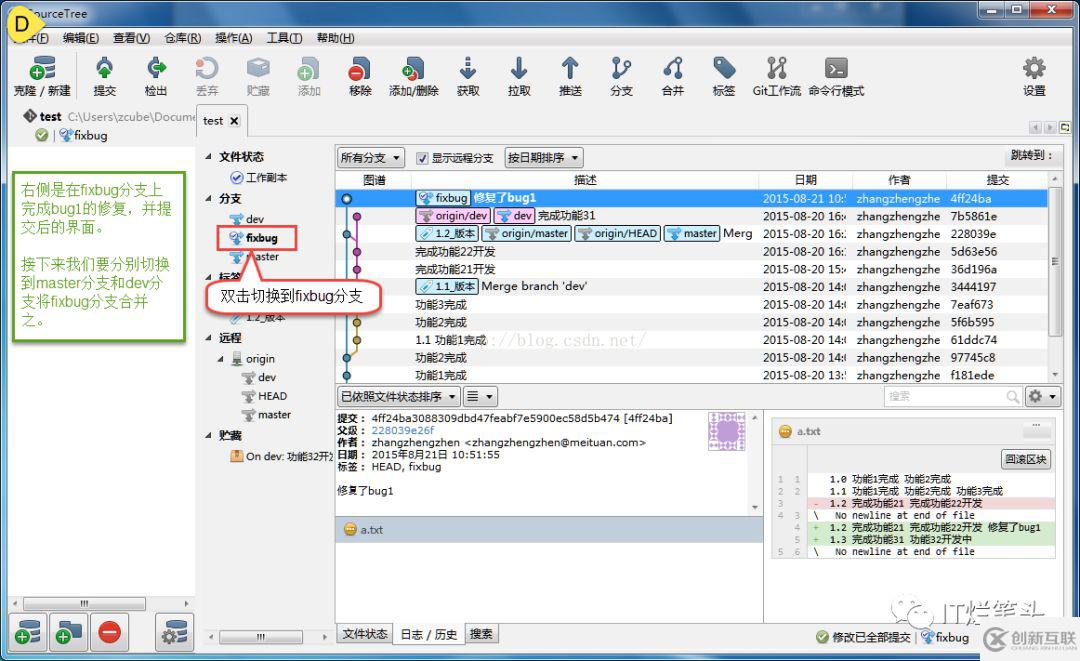Image resolution: width=1080 pixels, height=661 pixels.
Task: Open the Actions (操作) menu
Action: coord(233,38)
